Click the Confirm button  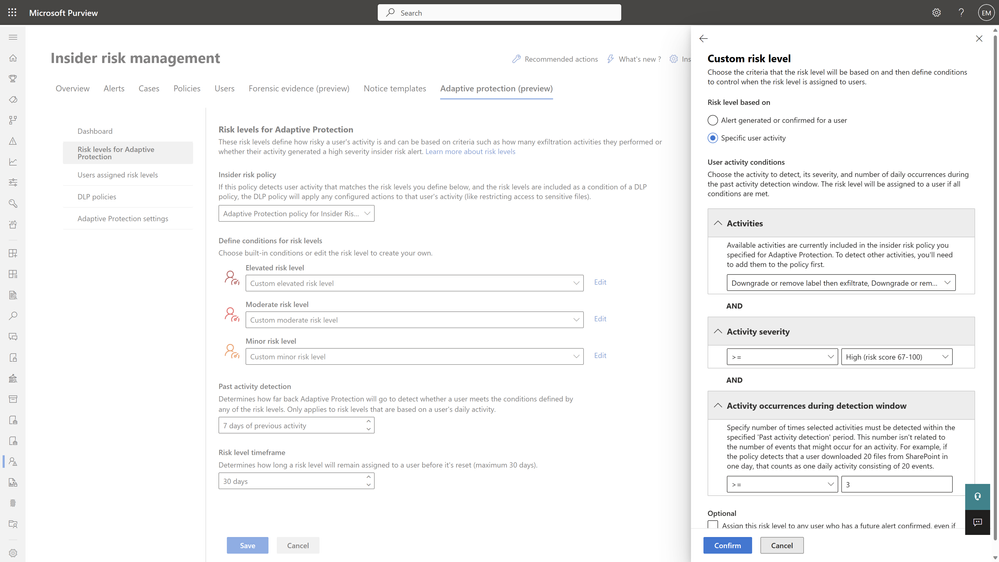pos(727,545)
